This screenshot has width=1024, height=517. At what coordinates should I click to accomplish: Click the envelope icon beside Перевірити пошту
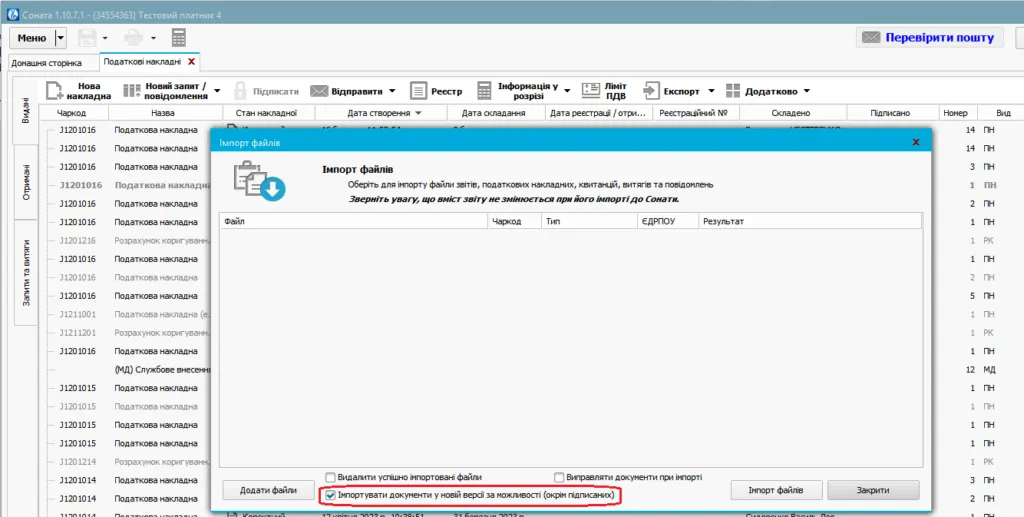(871, 38)
